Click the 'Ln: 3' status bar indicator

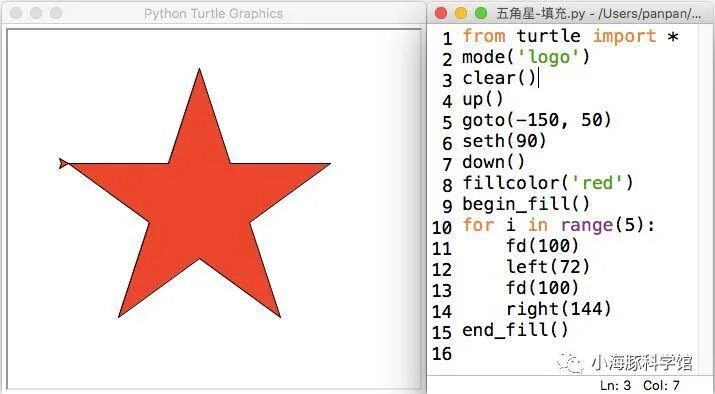pyautogui.click(x=615, y=385)
